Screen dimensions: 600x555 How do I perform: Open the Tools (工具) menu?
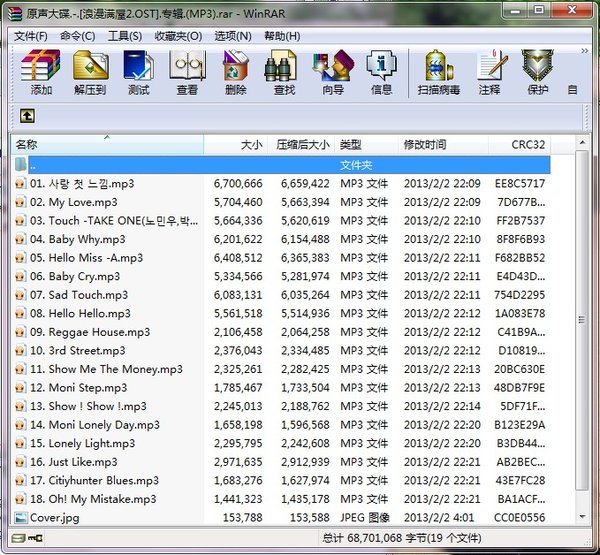[125, 36]
